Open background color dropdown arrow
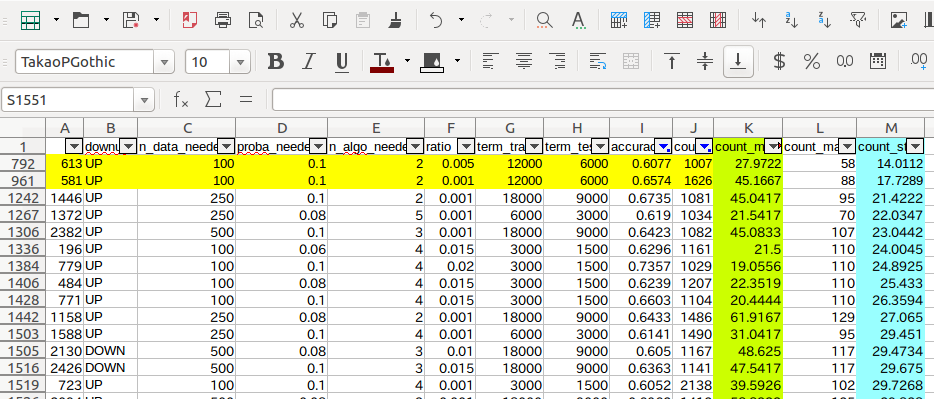This screenshot has width=934, height=399. (457, 61)
